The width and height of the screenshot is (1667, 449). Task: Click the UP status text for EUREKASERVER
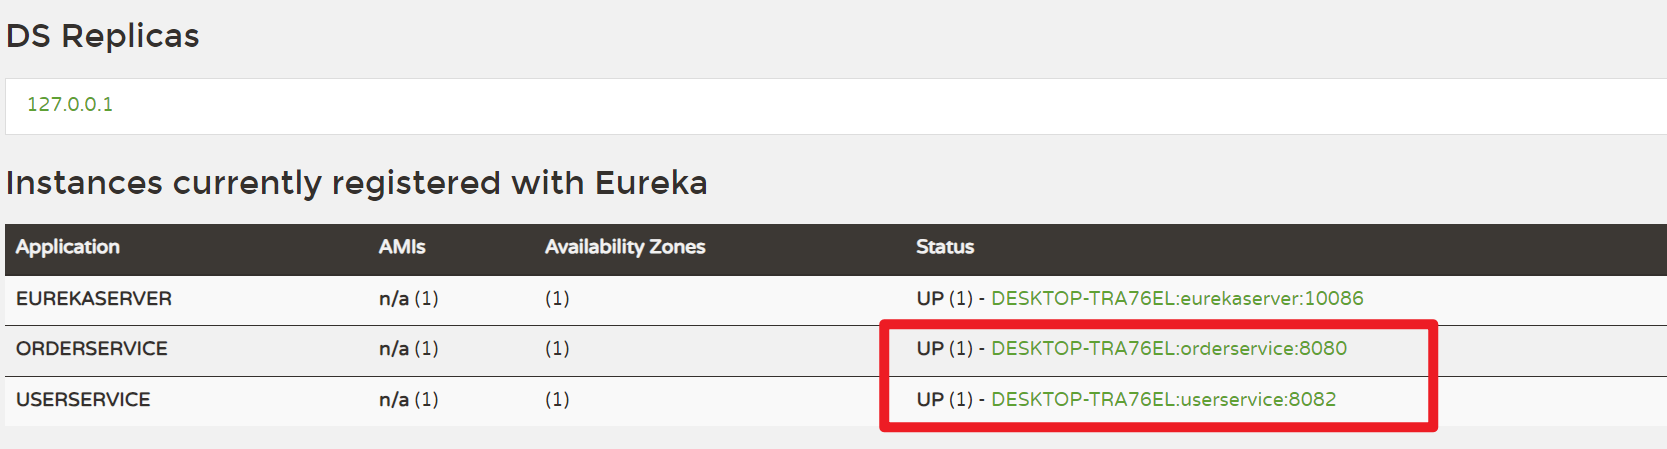[930, 298]
